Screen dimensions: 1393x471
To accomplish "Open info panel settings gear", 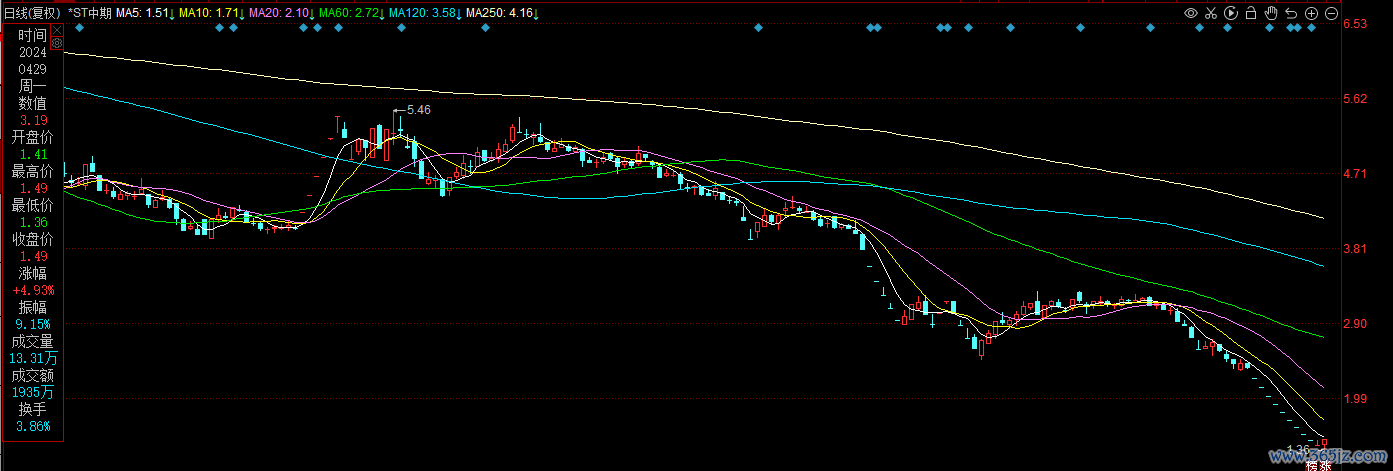I will tap(57, 44).
